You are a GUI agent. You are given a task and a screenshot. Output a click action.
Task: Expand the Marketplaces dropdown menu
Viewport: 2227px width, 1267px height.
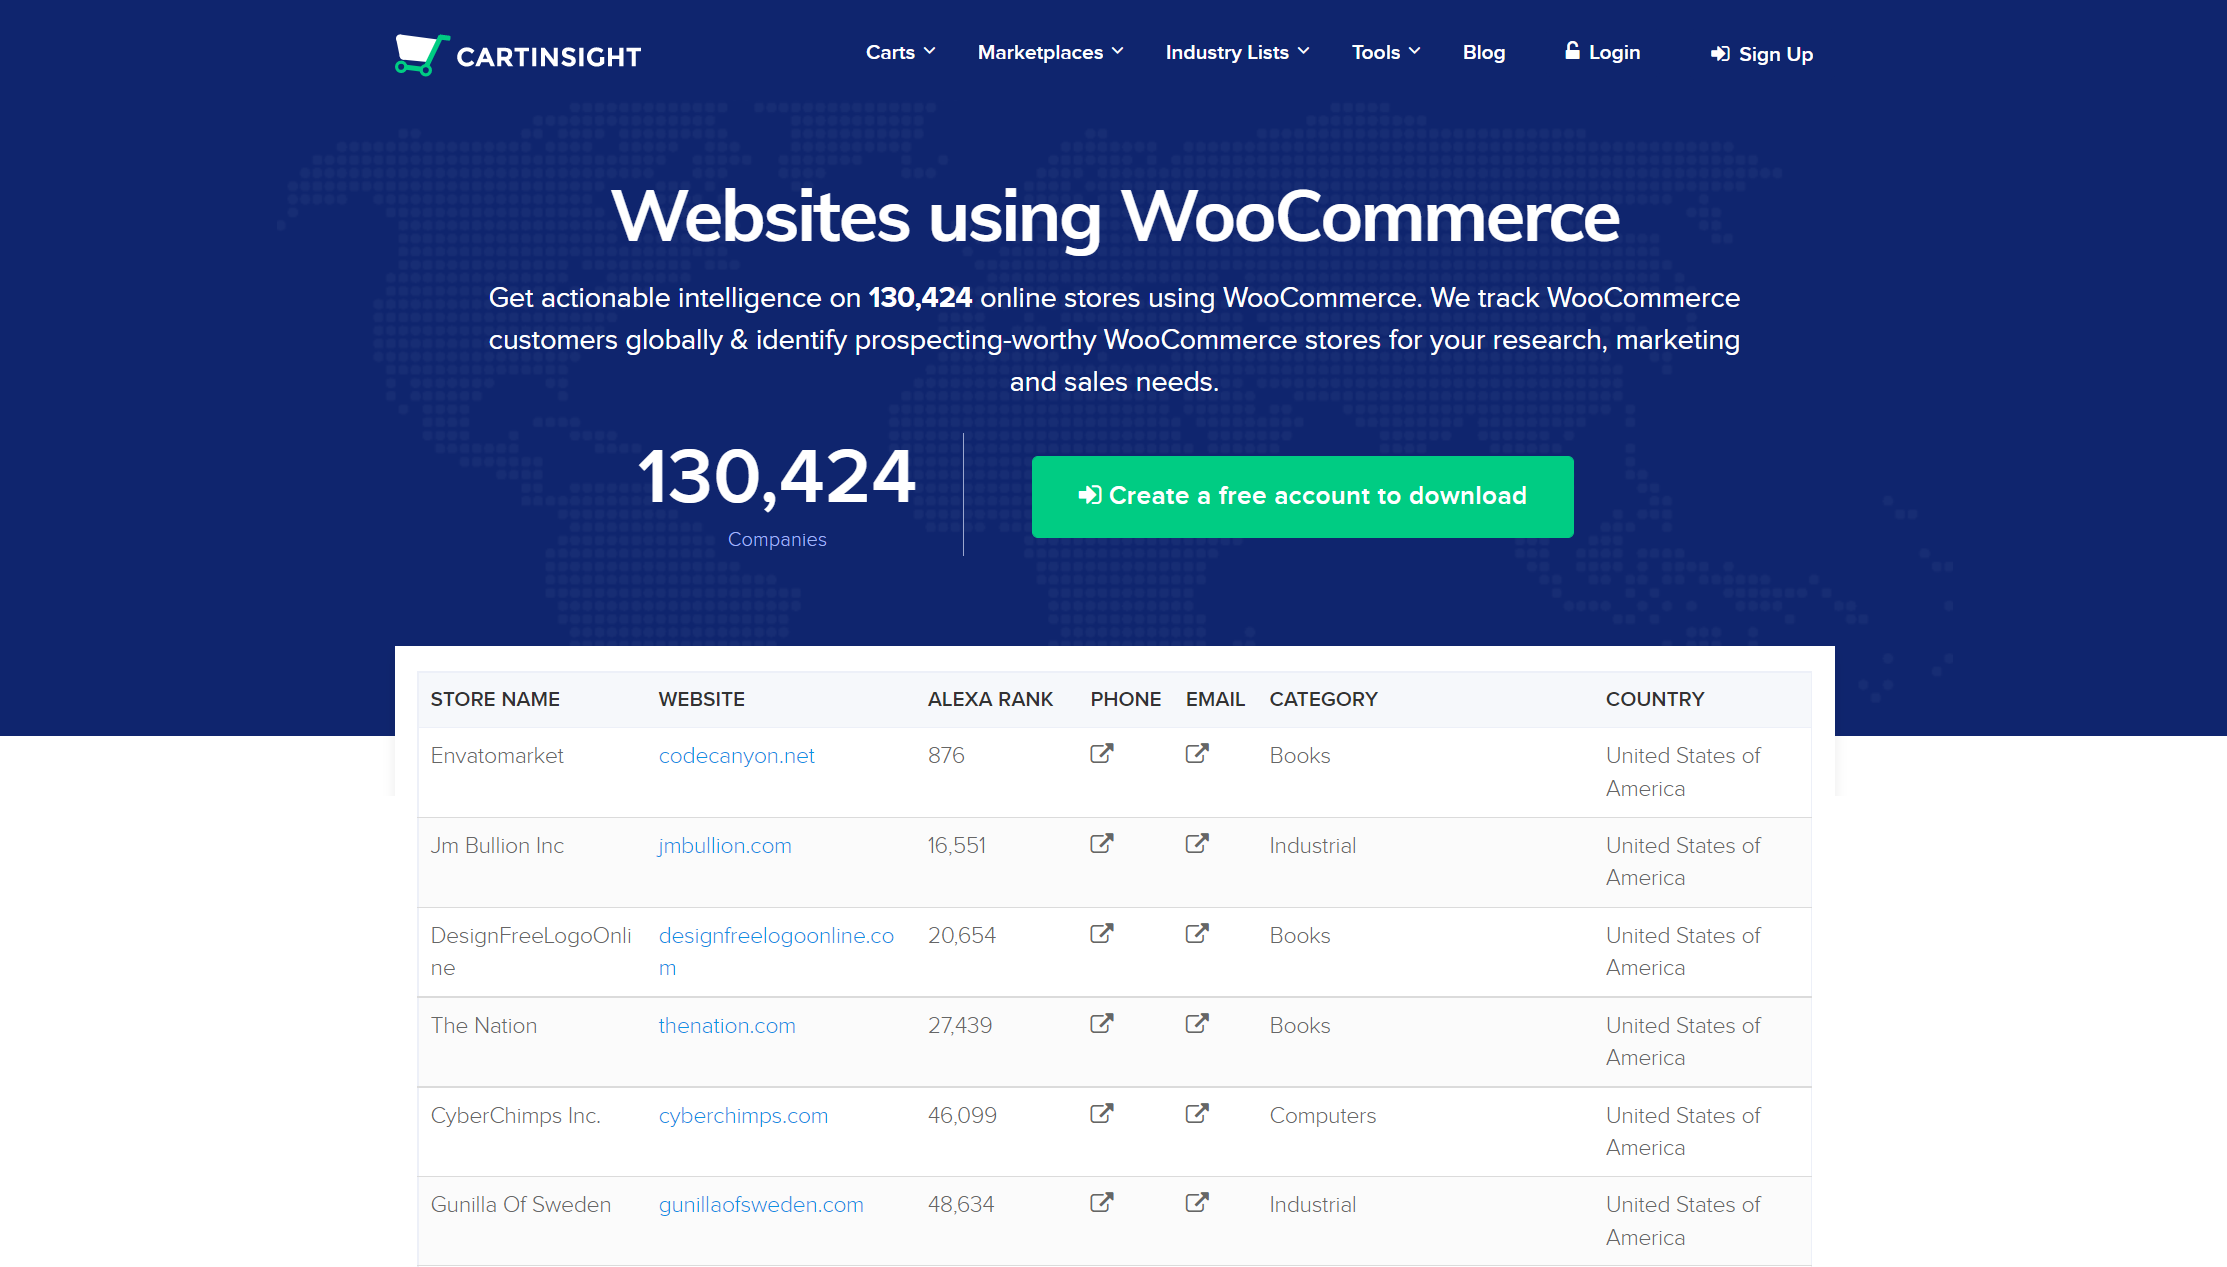(1050, 52)
